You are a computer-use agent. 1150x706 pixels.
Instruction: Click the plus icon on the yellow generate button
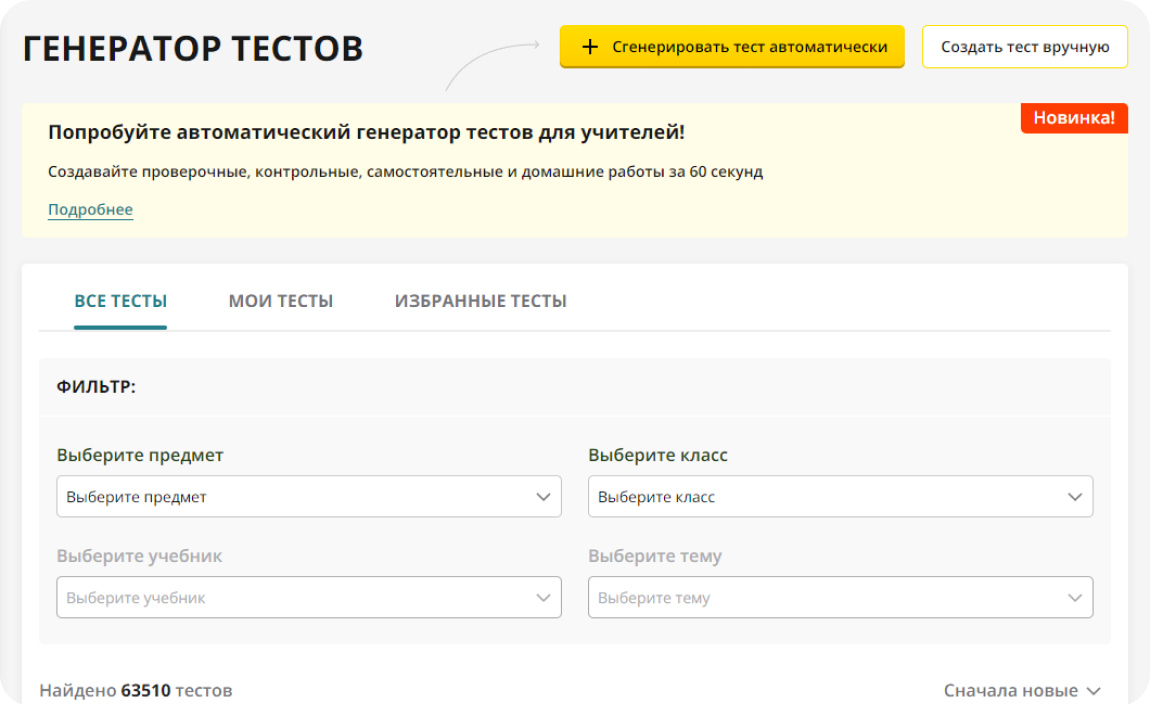coord(590,47)
